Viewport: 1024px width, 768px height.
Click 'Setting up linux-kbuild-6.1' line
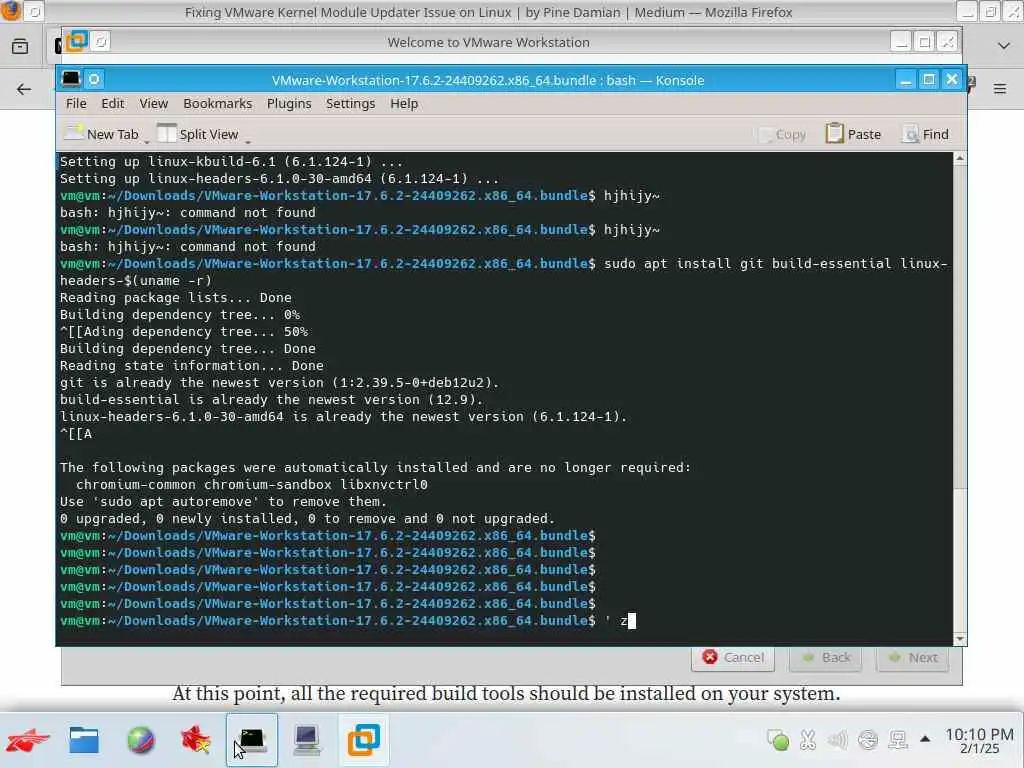click(231, 162)
